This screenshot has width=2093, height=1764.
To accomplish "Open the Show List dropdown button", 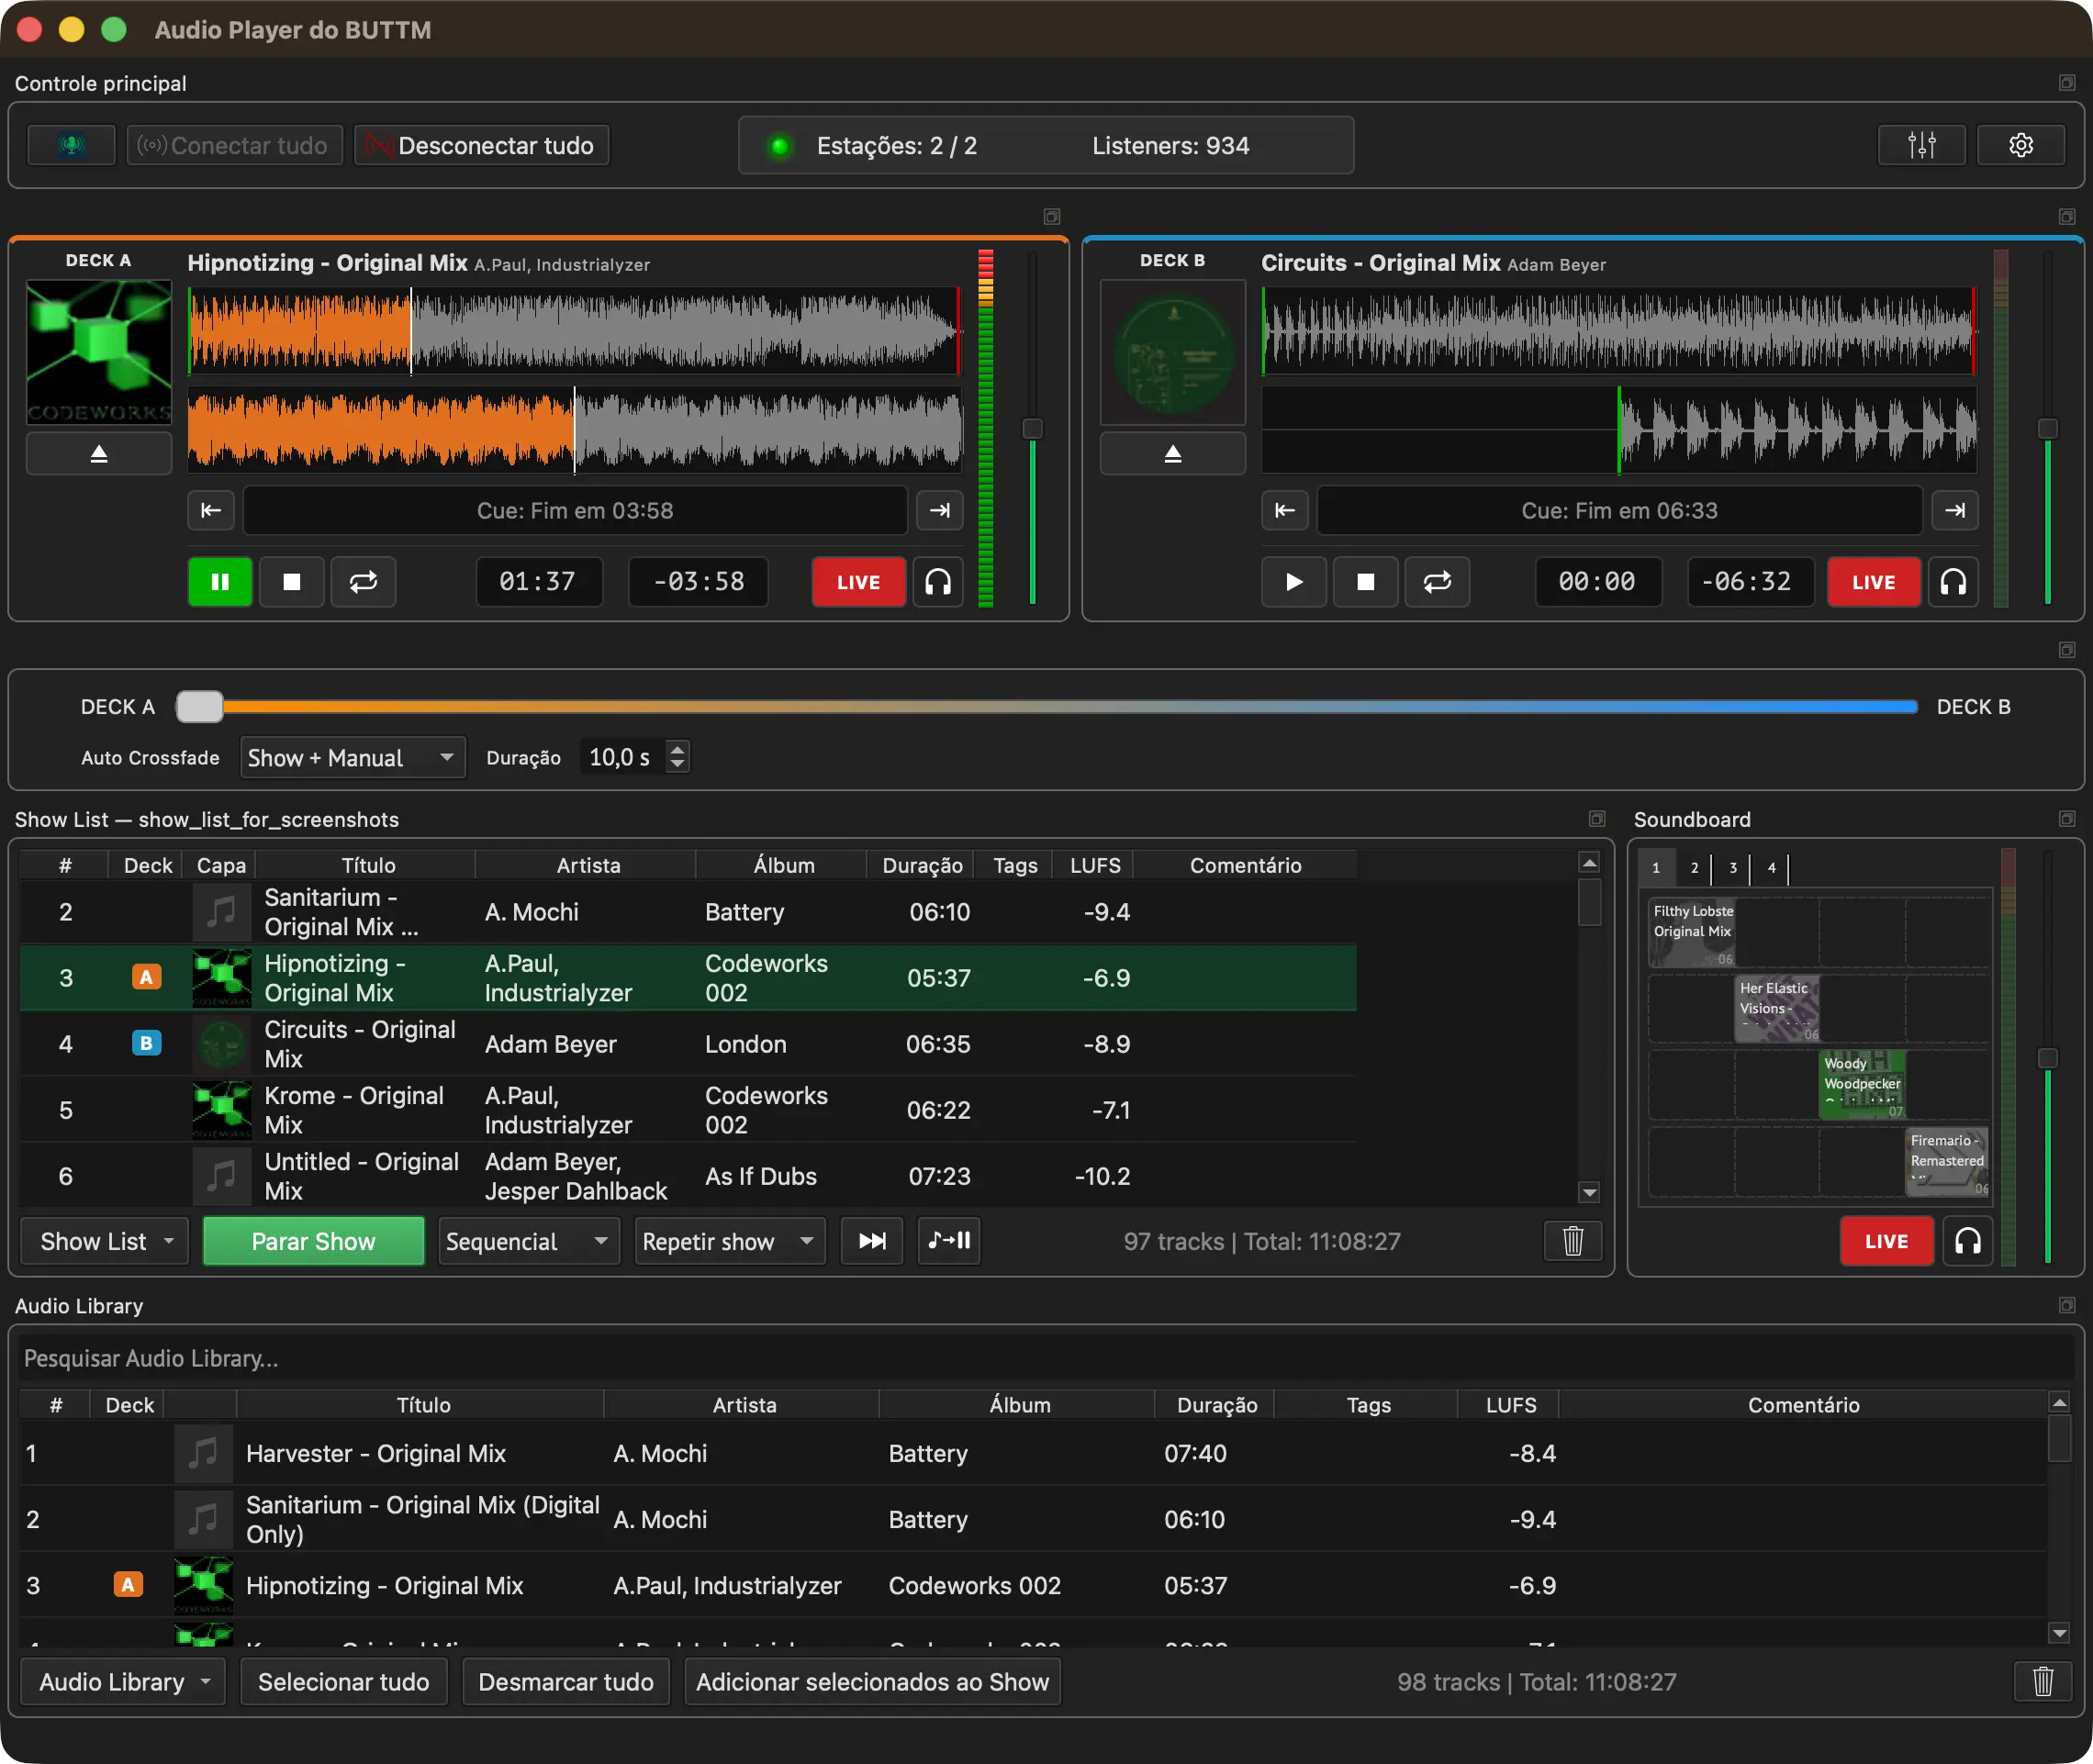I will [105, 1241].
